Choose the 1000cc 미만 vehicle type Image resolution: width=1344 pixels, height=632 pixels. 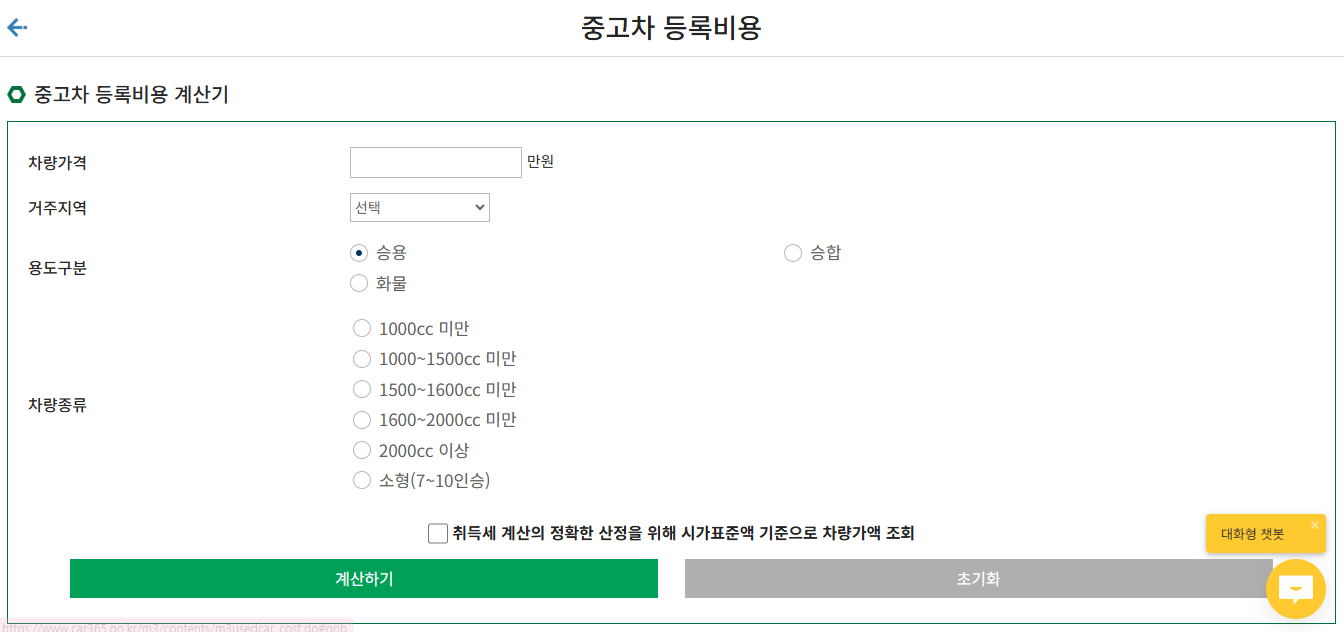point(362,328)
